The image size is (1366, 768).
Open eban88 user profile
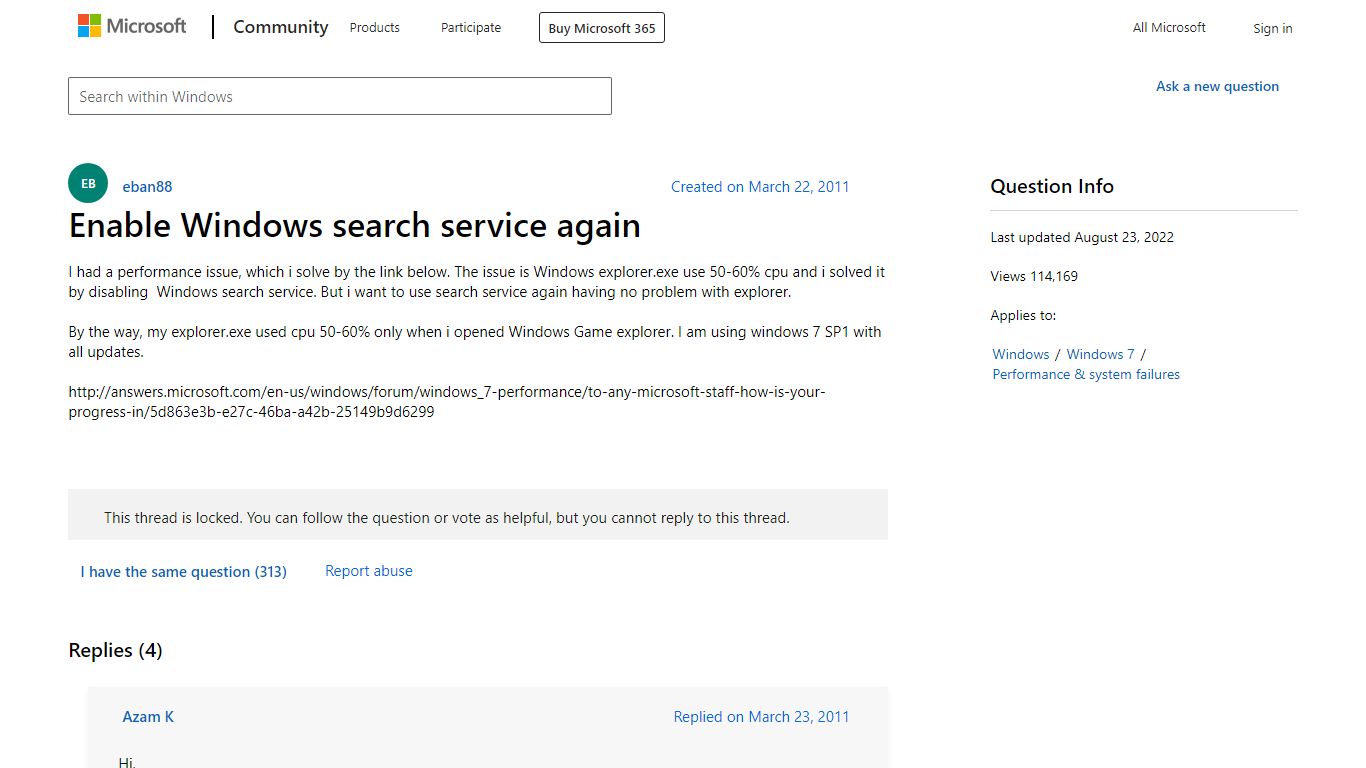(x=147, y=187)
